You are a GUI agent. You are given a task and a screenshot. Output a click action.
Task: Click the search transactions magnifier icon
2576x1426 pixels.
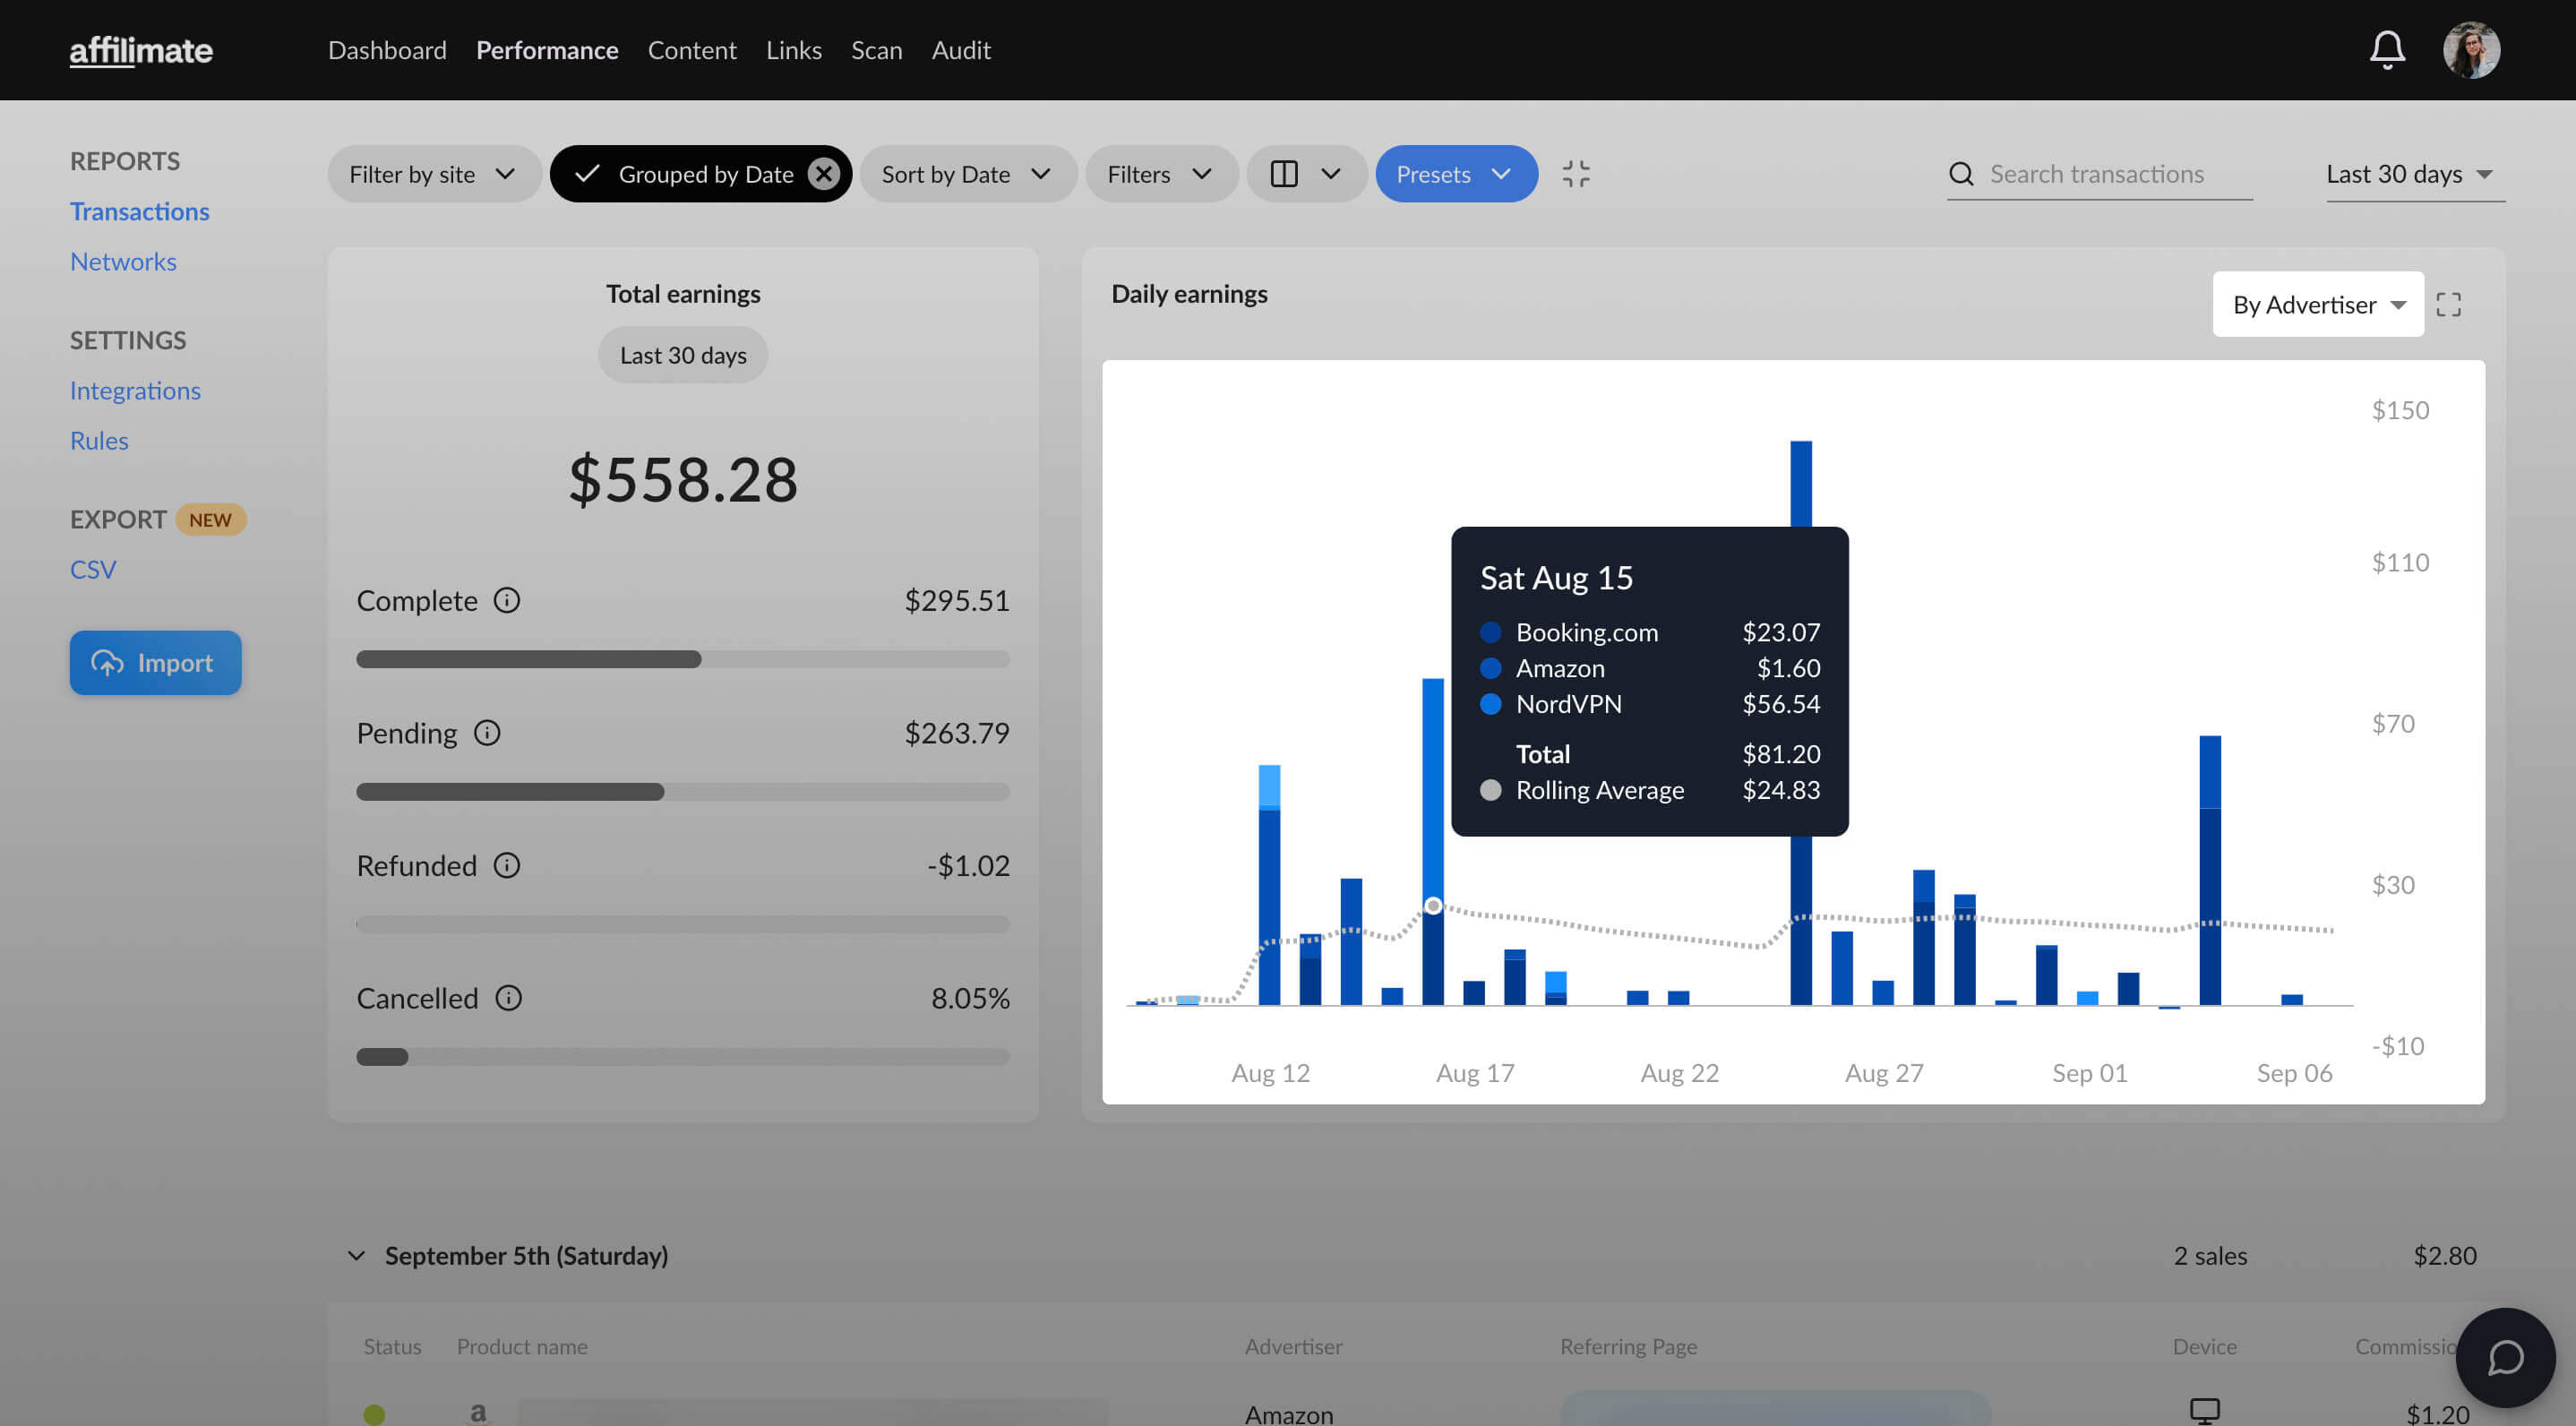1962,172
